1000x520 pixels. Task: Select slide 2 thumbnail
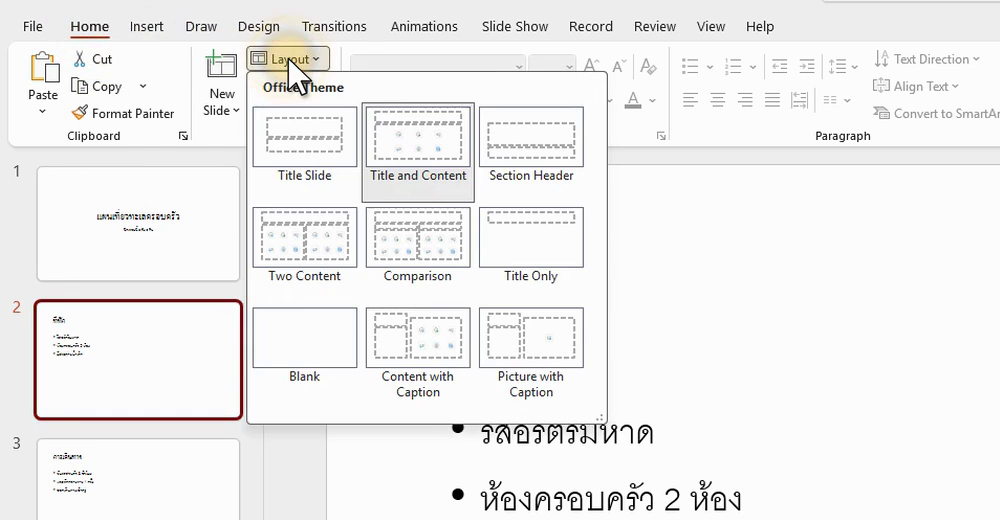coord(138,360)
